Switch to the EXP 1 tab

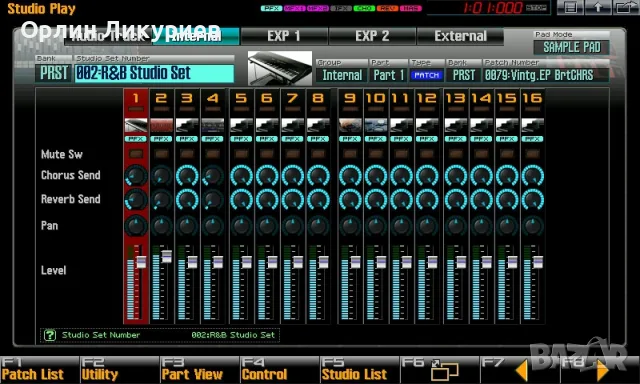click(x=284, y=36)
